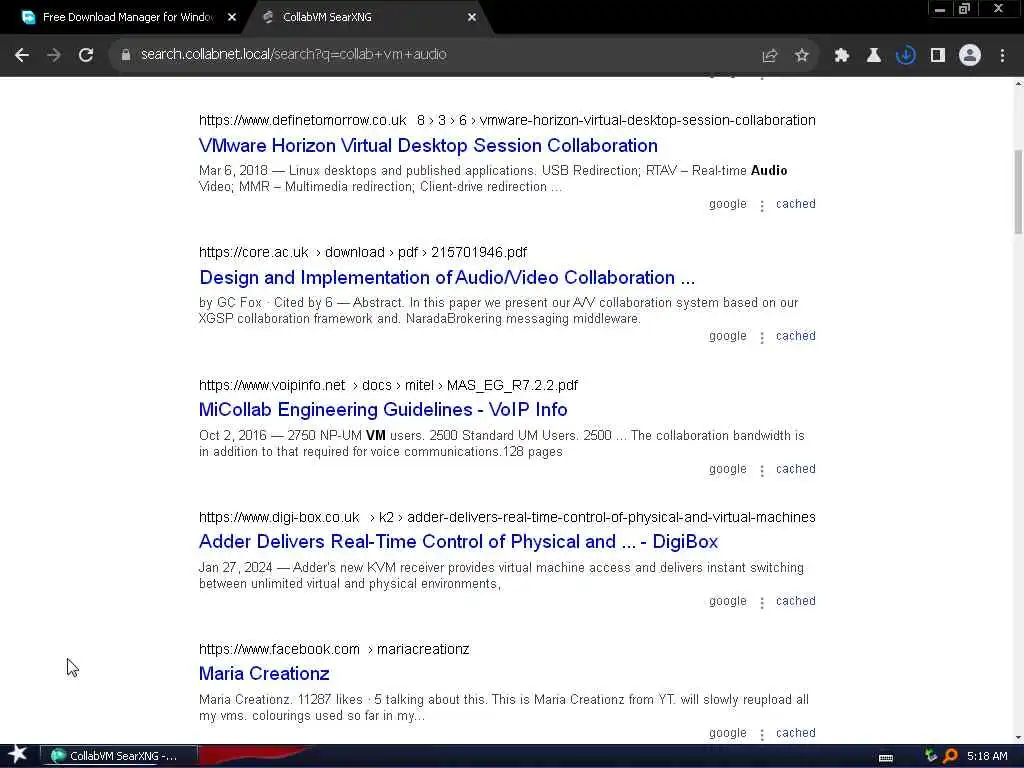1024x768 pixels.
Task: Click the google engine label under VMware result
Action: [728, 204]
